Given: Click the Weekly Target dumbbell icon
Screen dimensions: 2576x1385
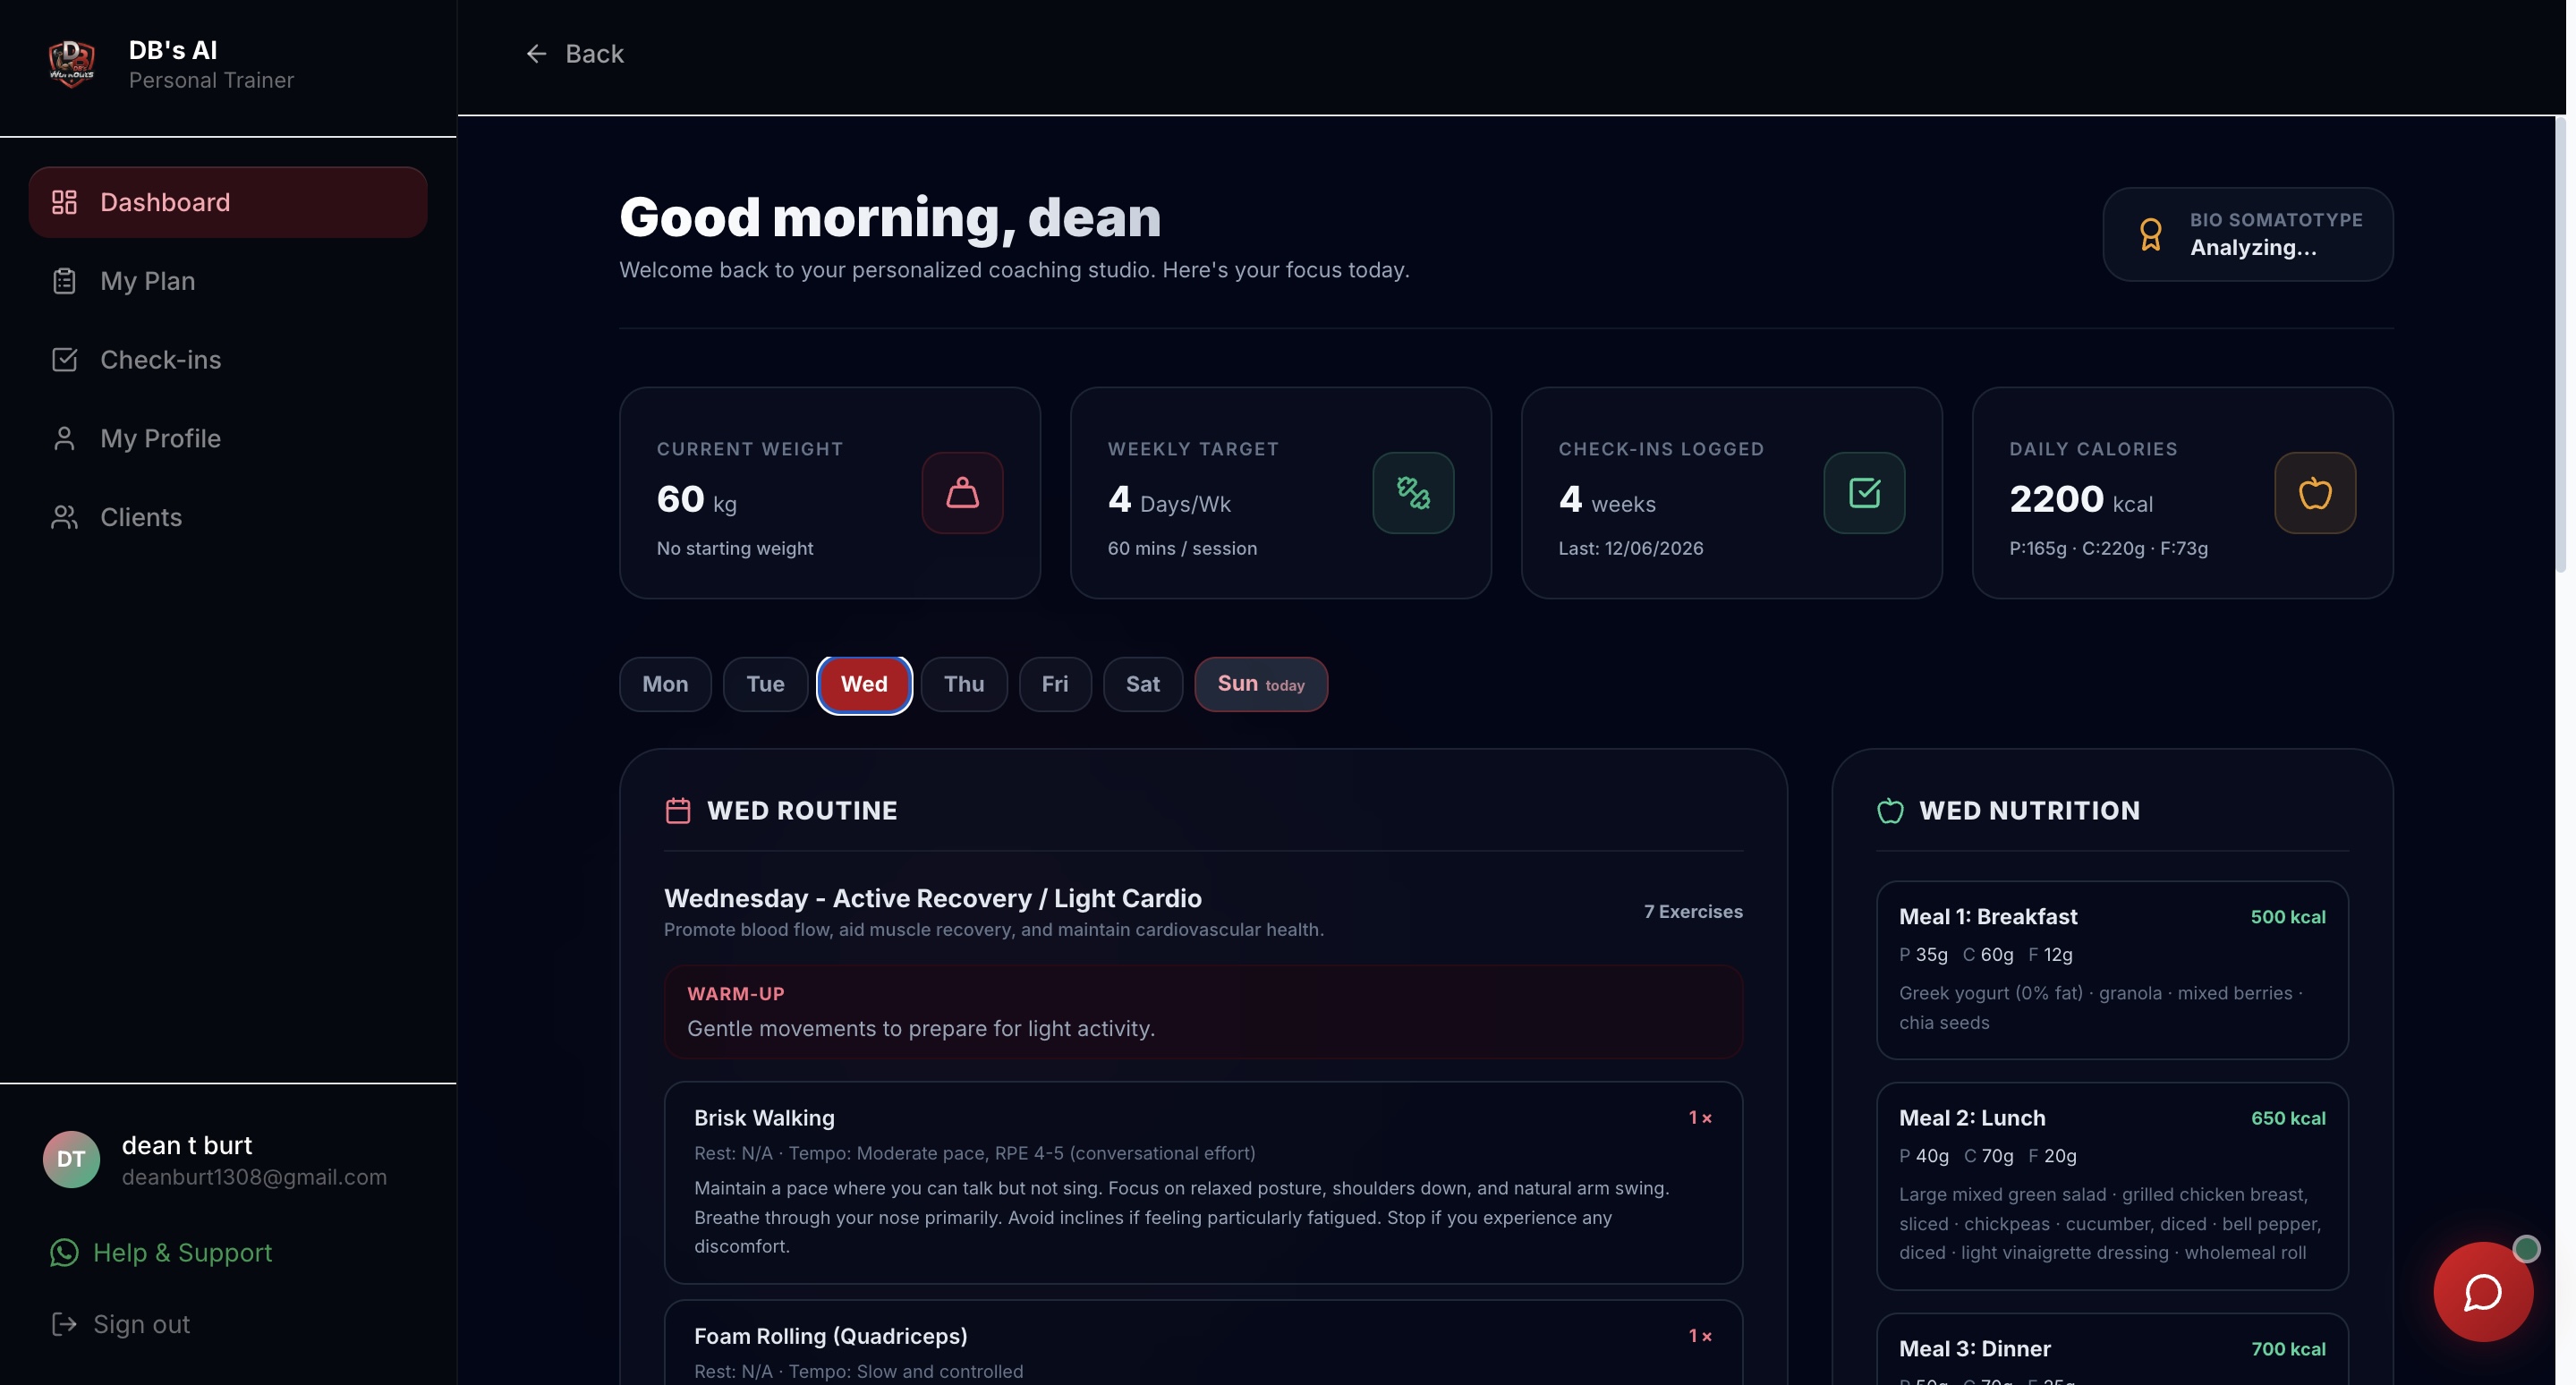Looking at the screenshot, I should 1413,492.
